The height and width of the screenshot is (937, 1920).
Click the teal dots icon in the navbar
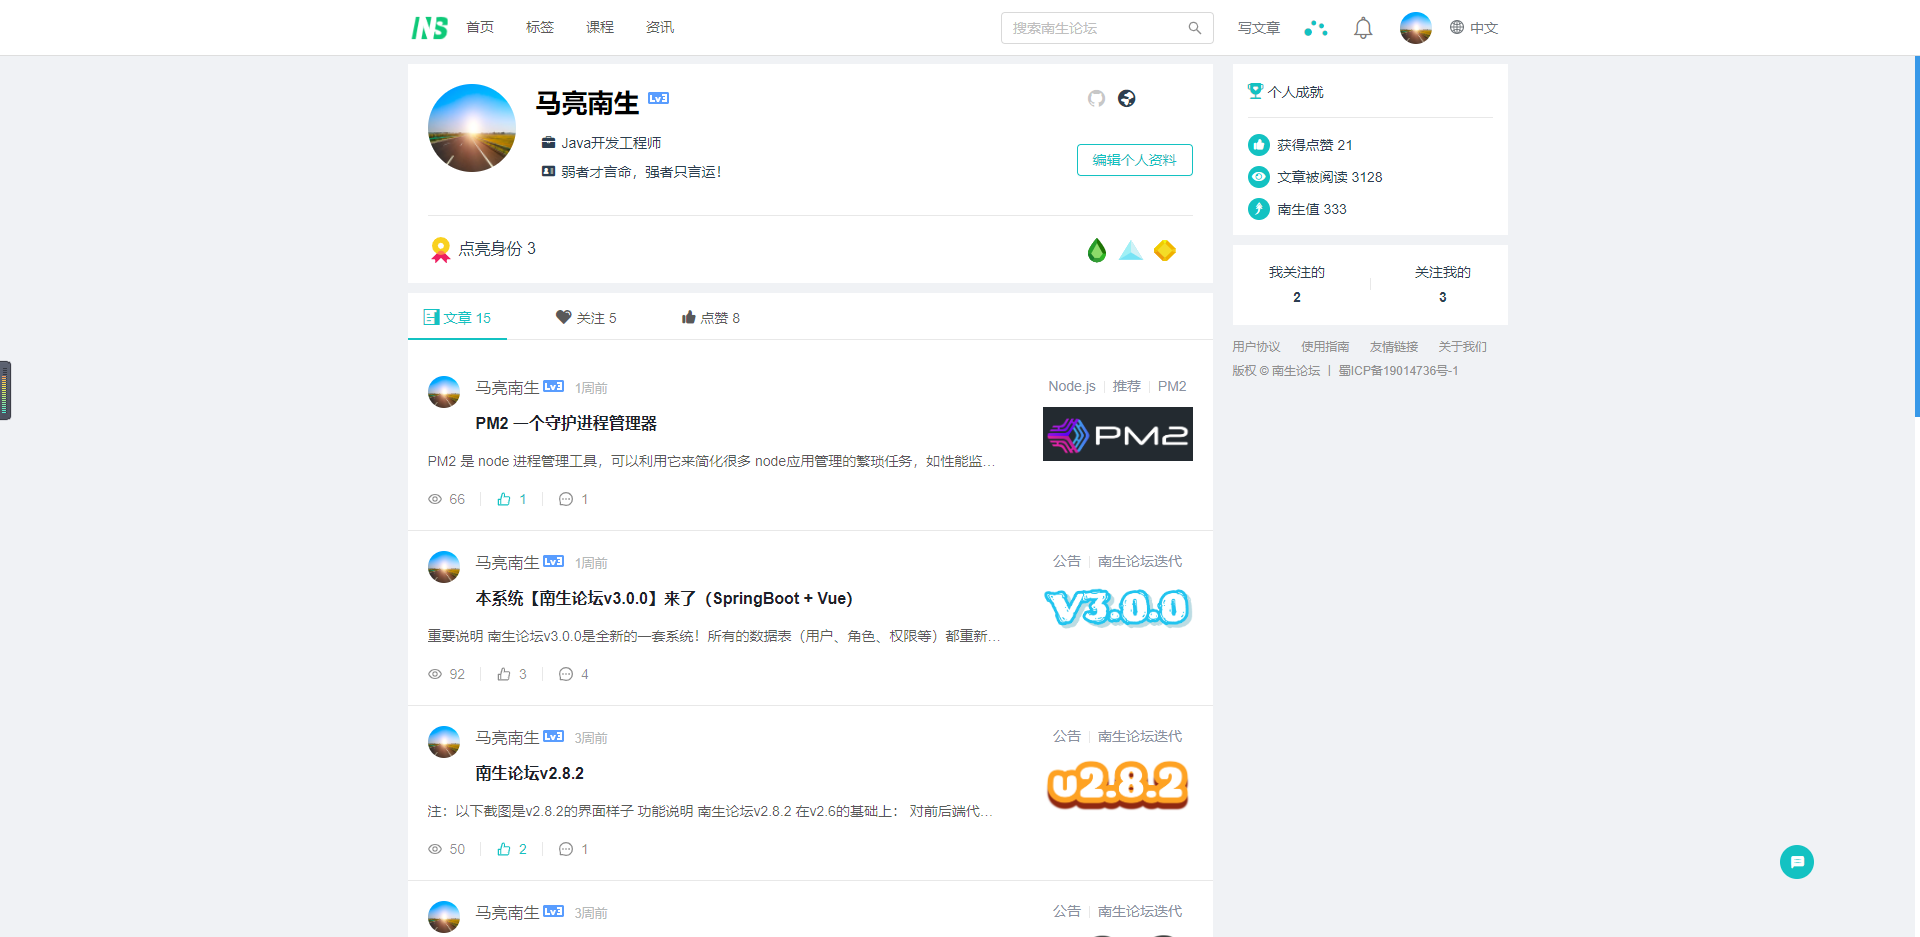point(1315,28)
